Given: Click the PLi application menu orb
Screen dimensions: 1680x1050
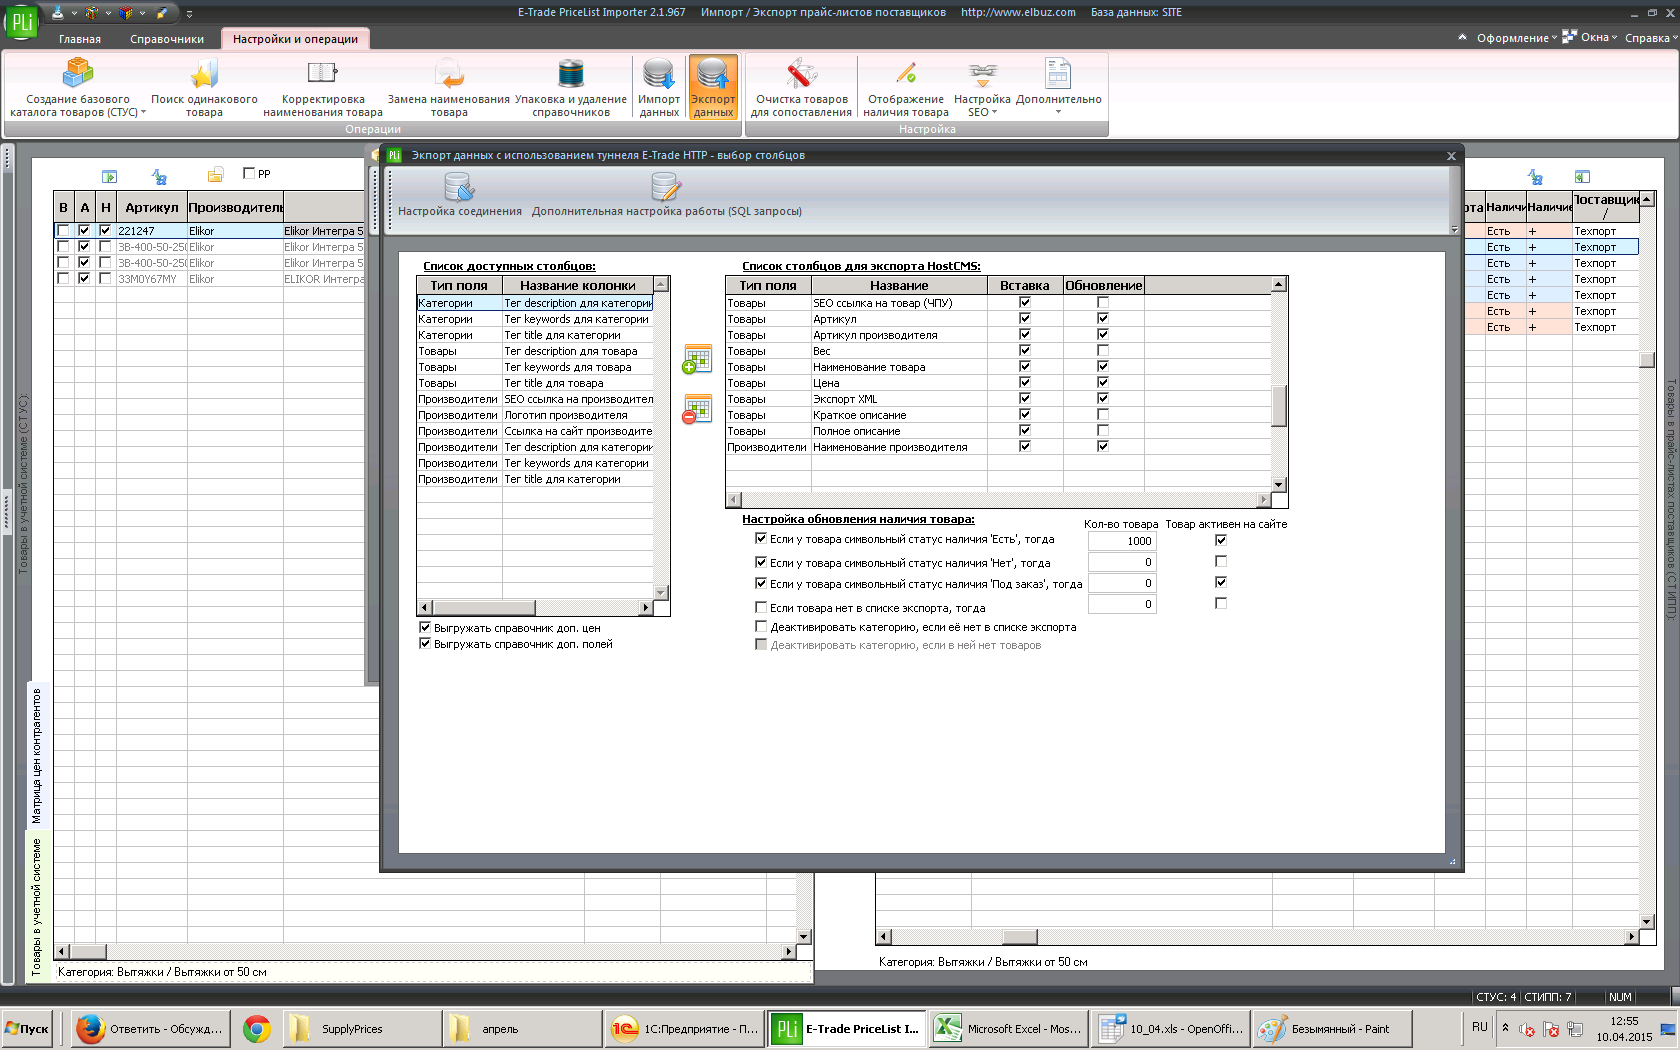Looking at the screenshot, I should (x=21, y=21).
